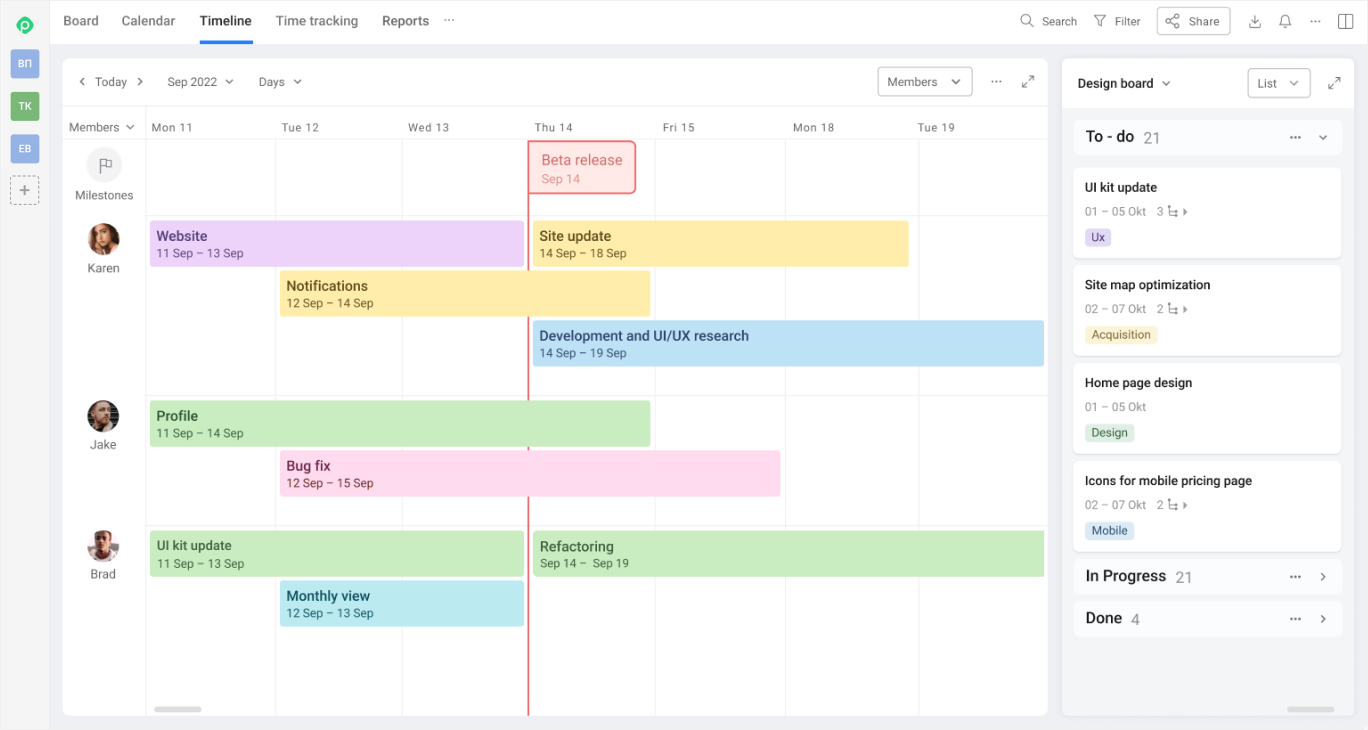Add a new workspace with plus icon
This screenshot has width=1368, height=730.
pos(25,190)
